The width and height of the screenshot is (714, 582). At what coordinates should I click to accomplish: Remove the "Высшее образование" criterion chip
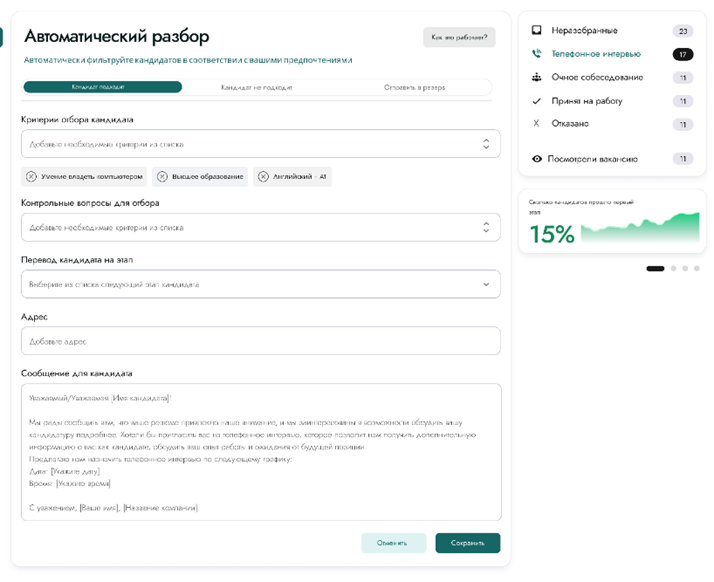pyautogui.click(x=163, y=177)
